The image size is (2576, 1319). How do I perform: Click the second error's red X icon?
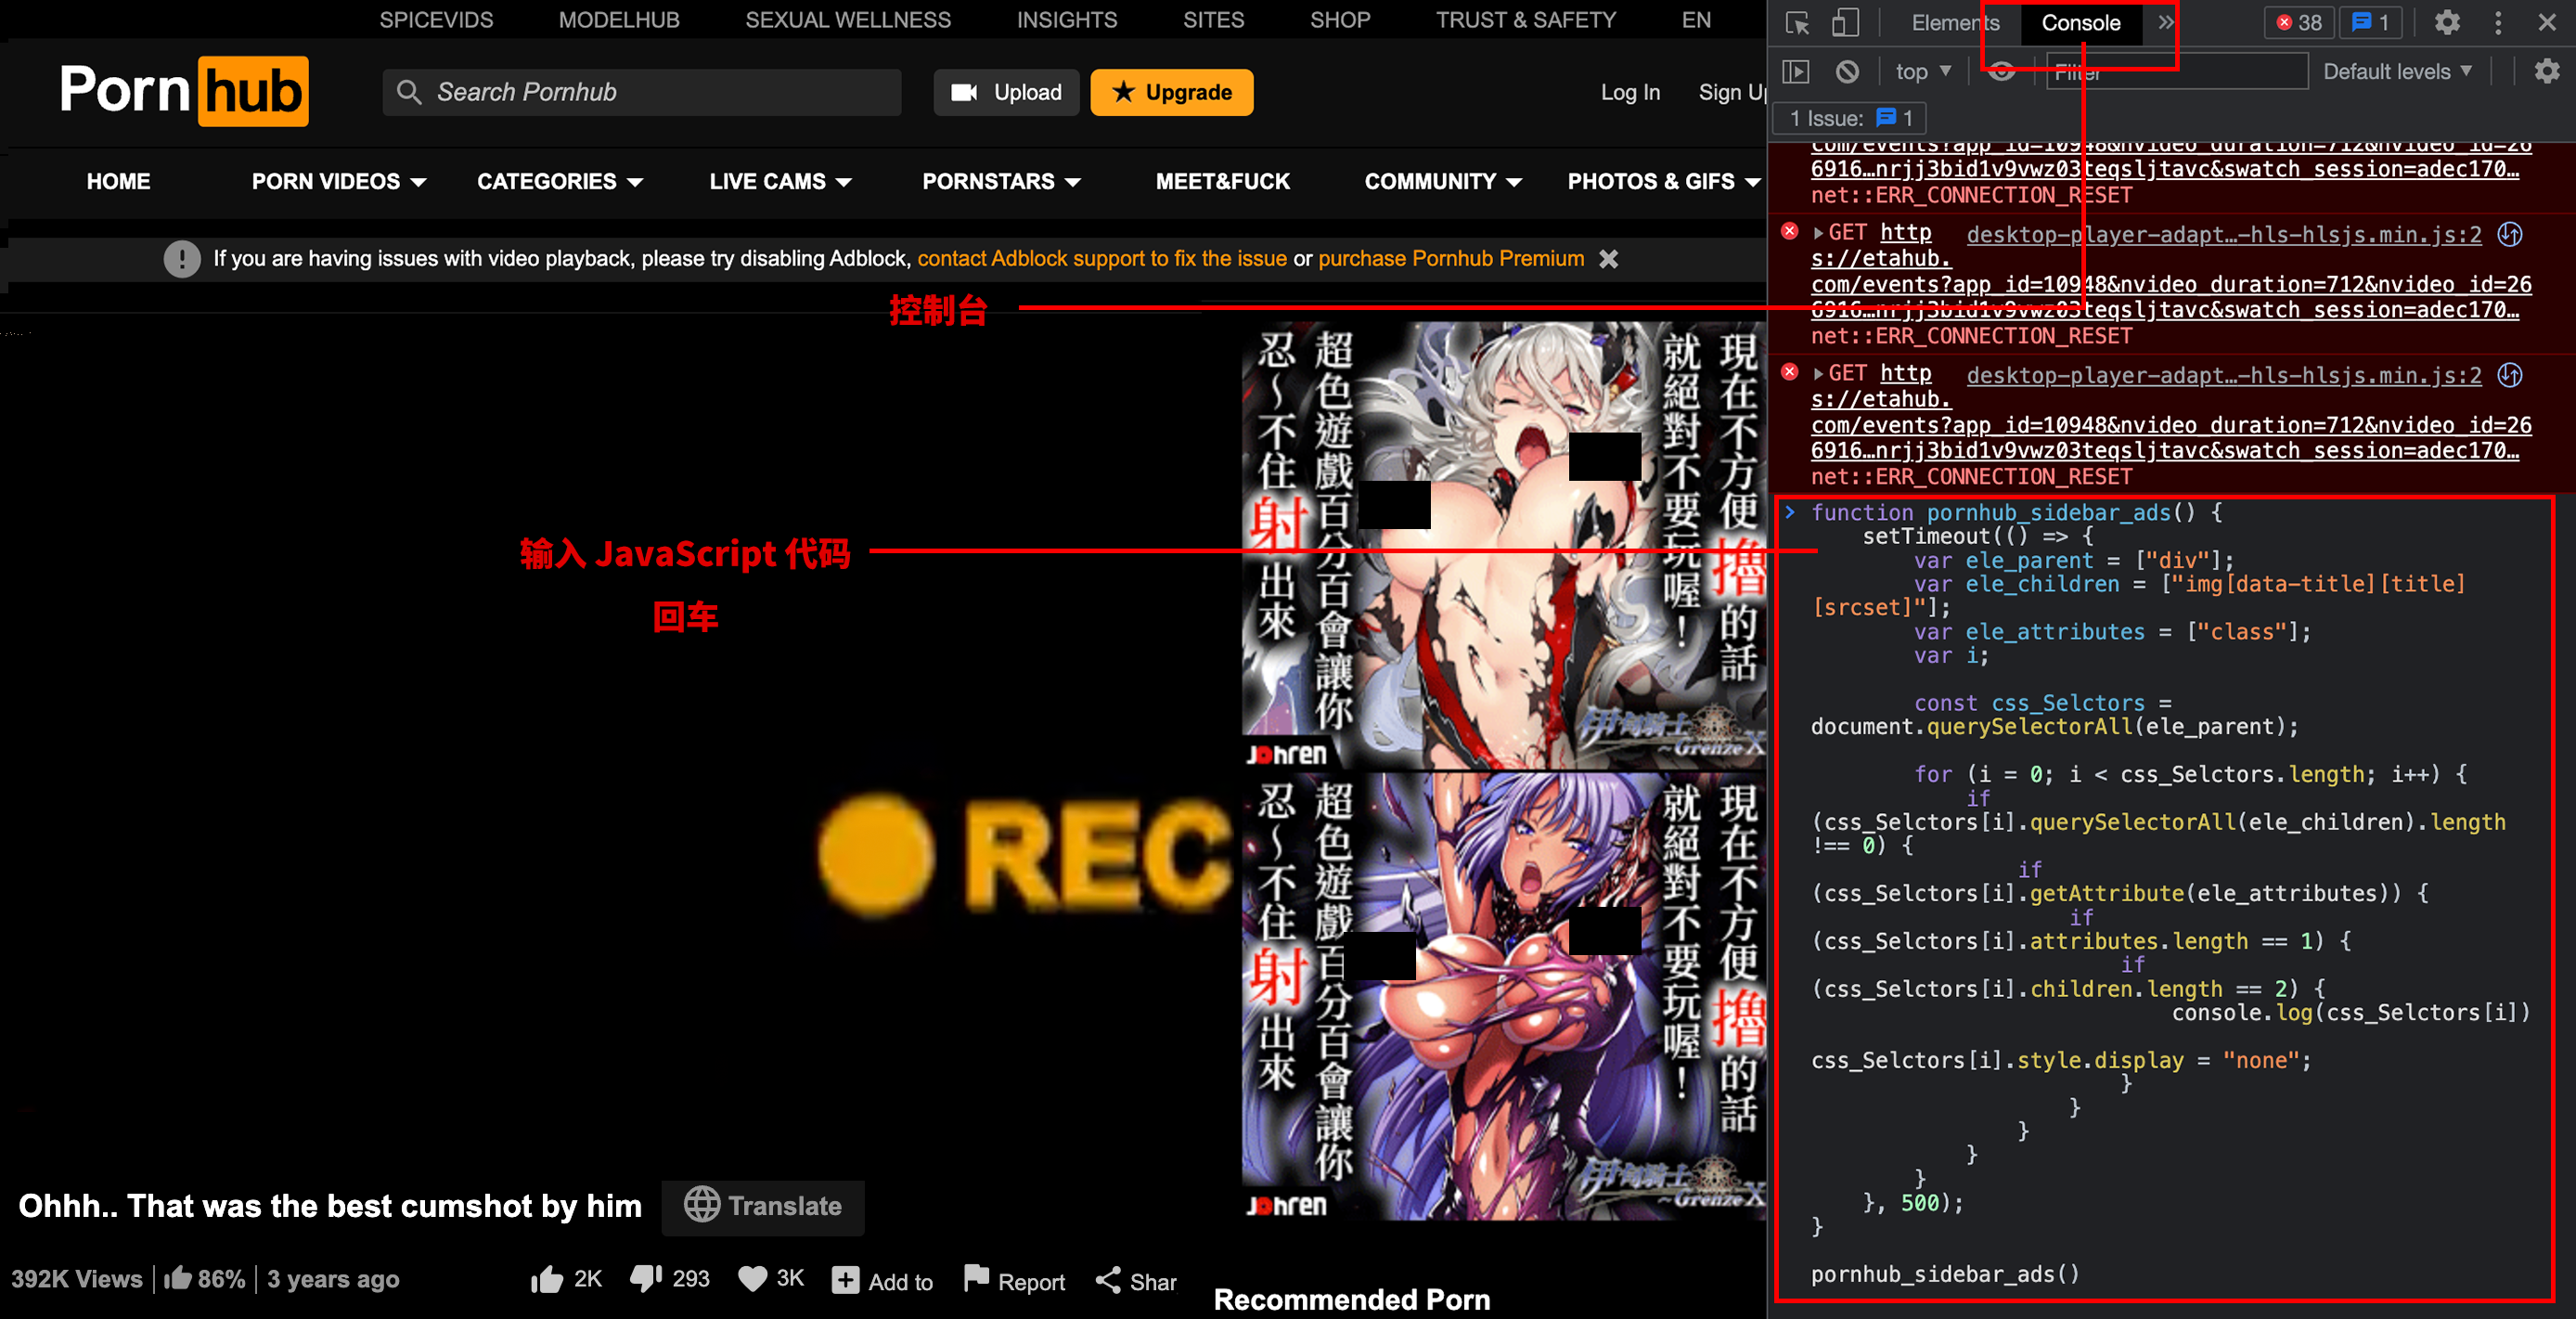click(x=1790, y=232)
